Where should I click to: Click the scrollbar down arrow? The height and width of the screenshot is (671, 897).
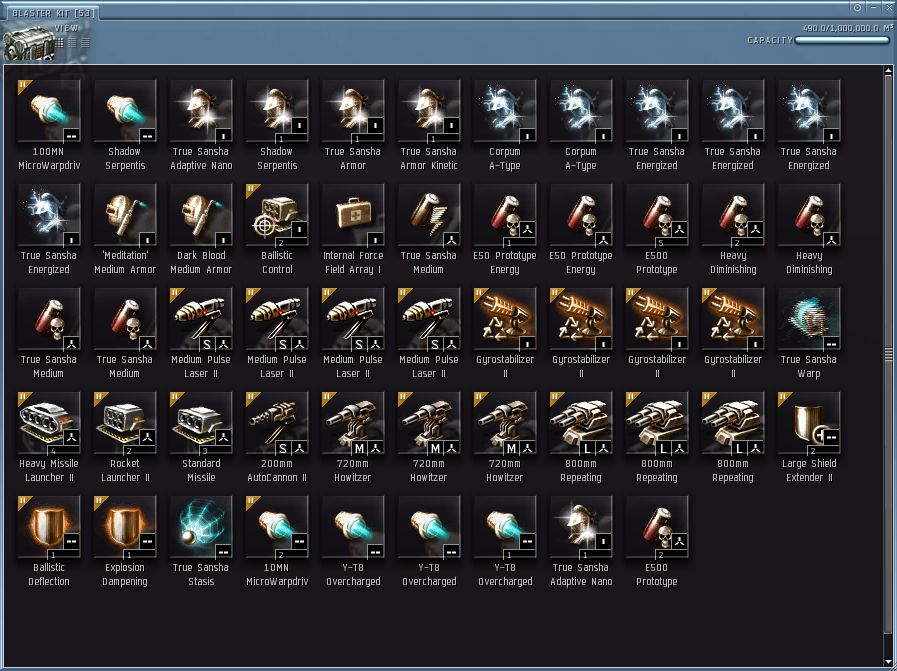tap(888, 661)
